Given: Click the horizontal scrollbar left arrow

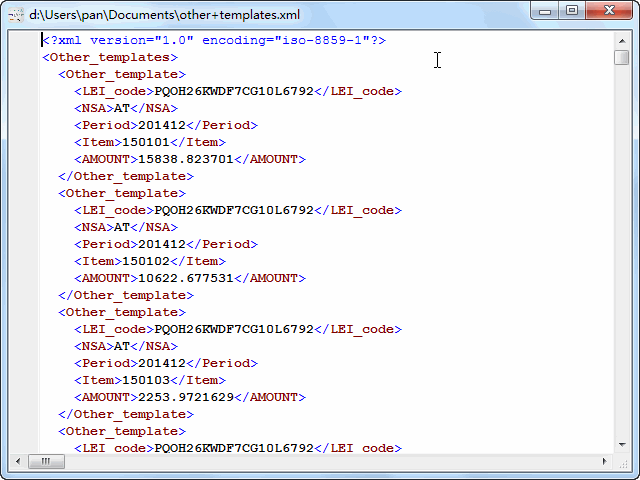Looking at the screenshot, I should click(x=18, y=461).
